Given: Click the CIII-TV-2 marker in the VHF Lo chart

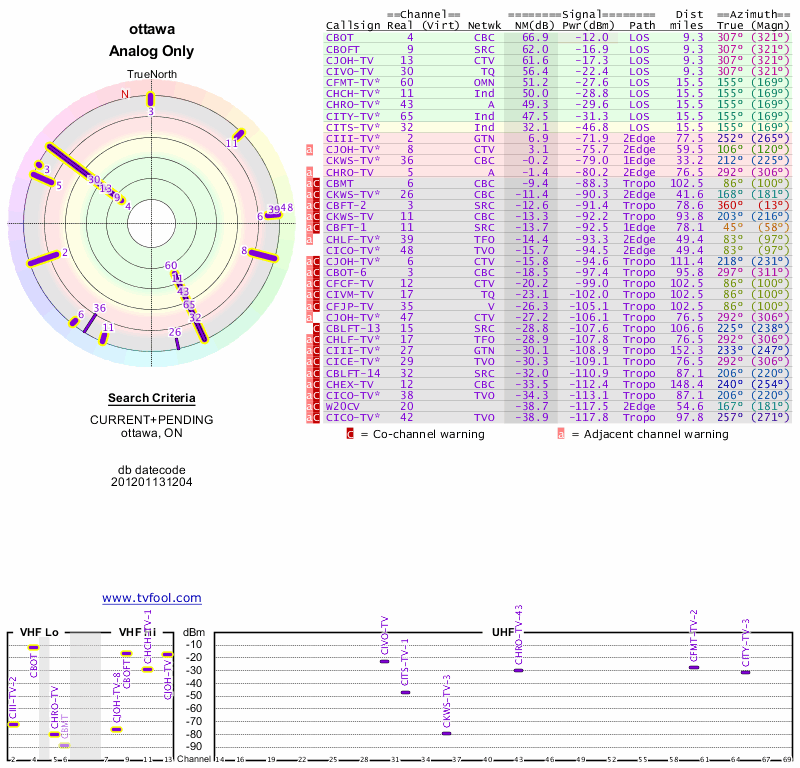Looking at the screenshot, I should (x=13, y=725).
